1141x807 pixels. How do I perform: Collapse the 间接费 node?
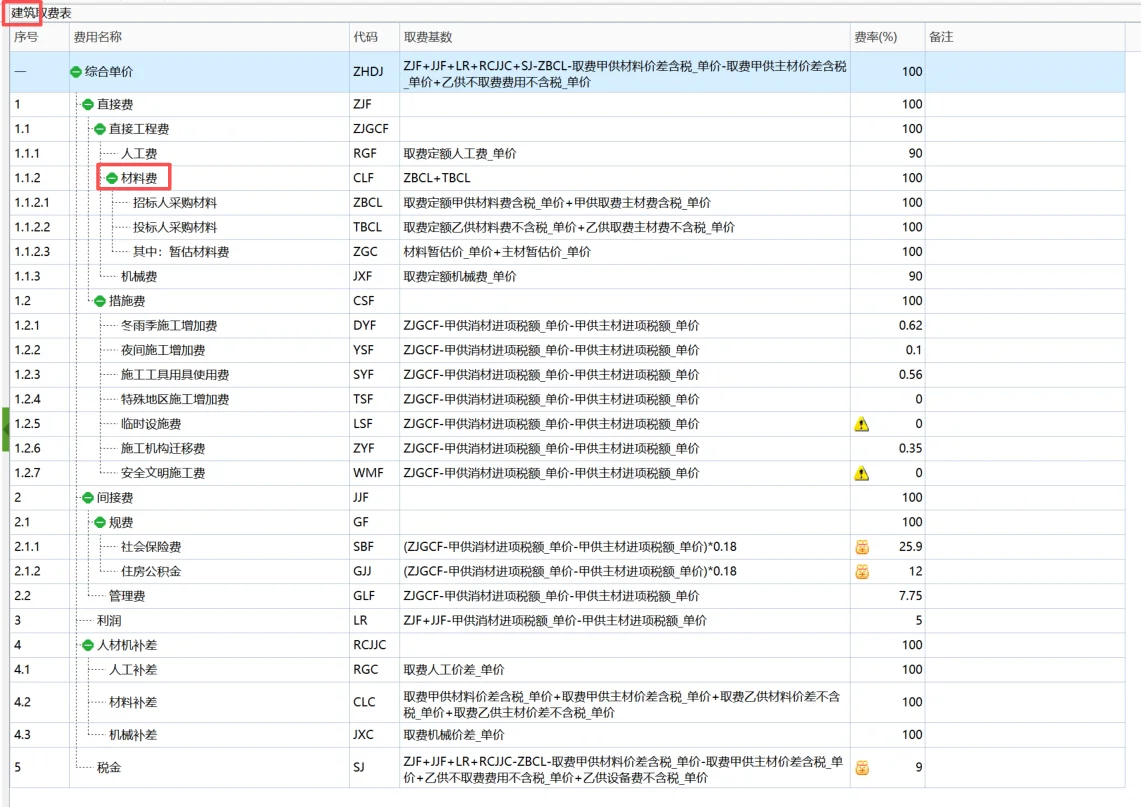click(88, 497)
